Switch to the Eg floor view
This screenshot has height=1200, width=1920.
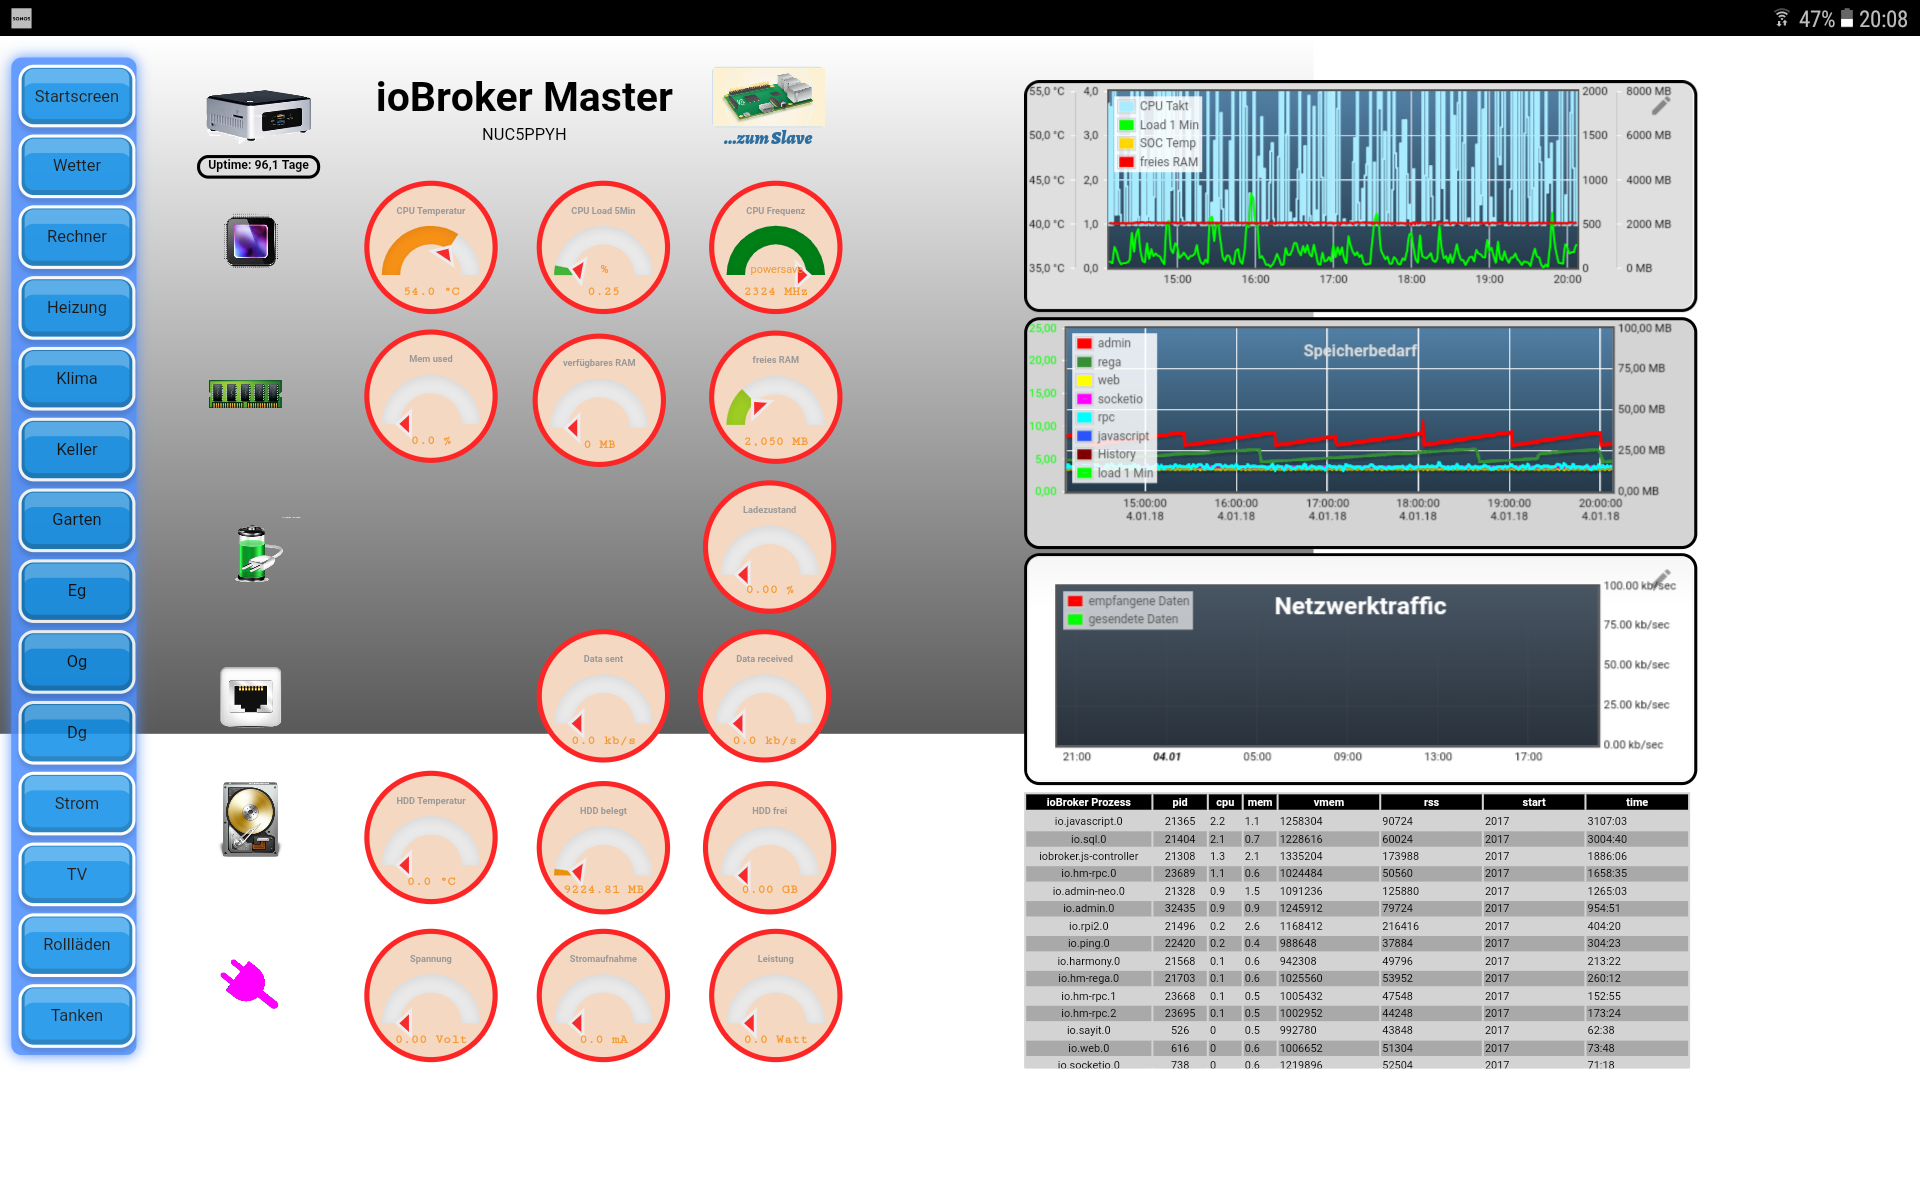point(77,591)
